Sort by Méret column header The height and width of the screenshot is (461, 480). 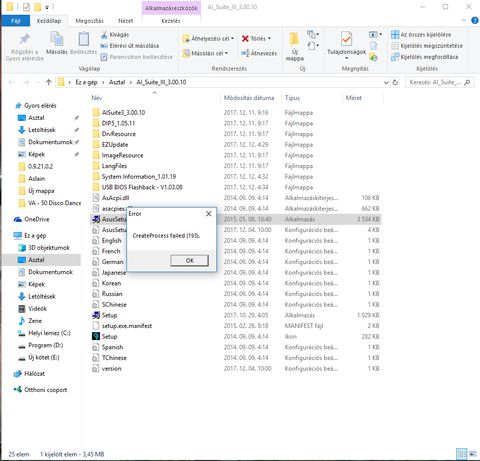(x=354, y=98)
